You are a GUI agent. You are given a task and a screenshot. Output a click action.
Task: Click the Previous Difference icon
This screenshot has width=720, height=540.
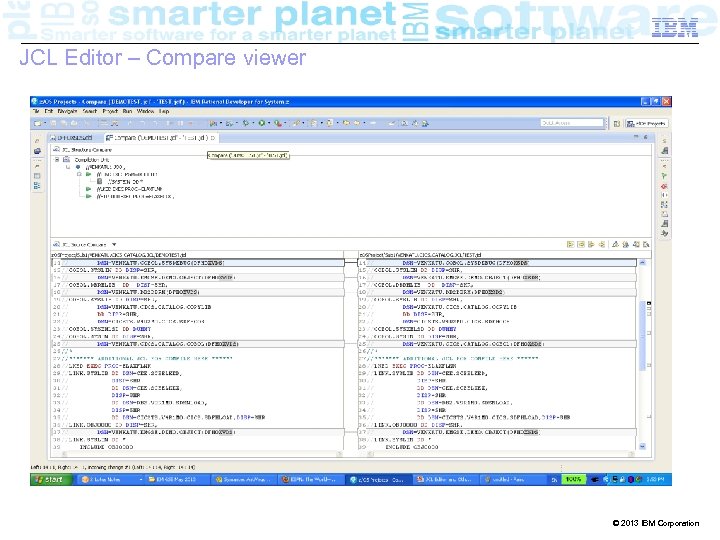(x=626, y=244)
